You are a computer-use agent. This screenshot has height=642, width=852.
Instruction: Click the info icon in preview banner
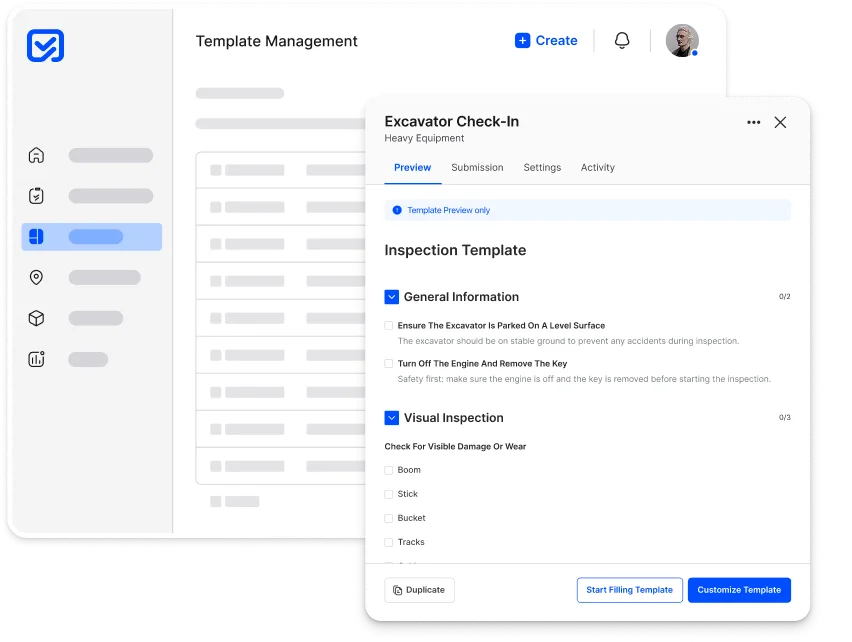(397, 210)
